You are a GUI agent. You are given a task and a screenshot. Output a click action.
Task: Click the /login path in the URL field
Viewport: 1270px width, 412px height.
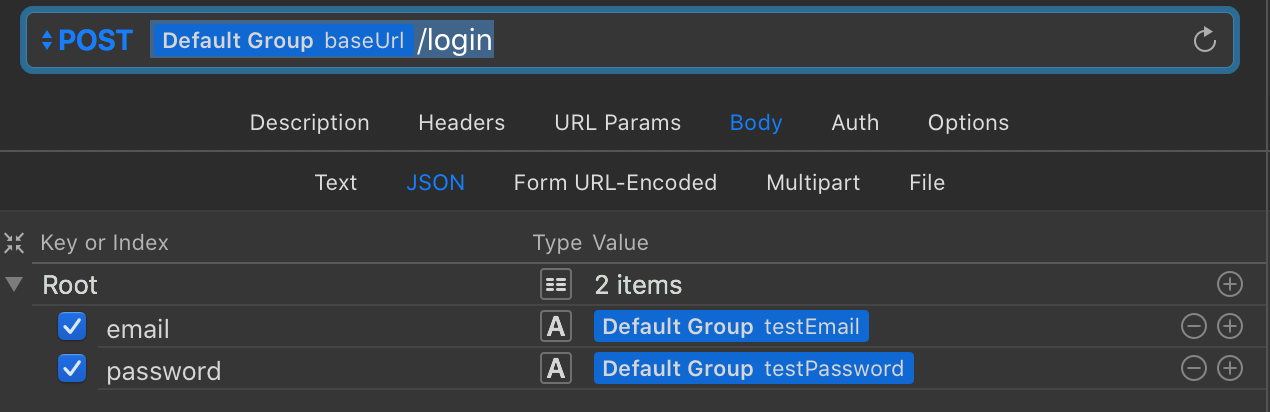point(455,40)
